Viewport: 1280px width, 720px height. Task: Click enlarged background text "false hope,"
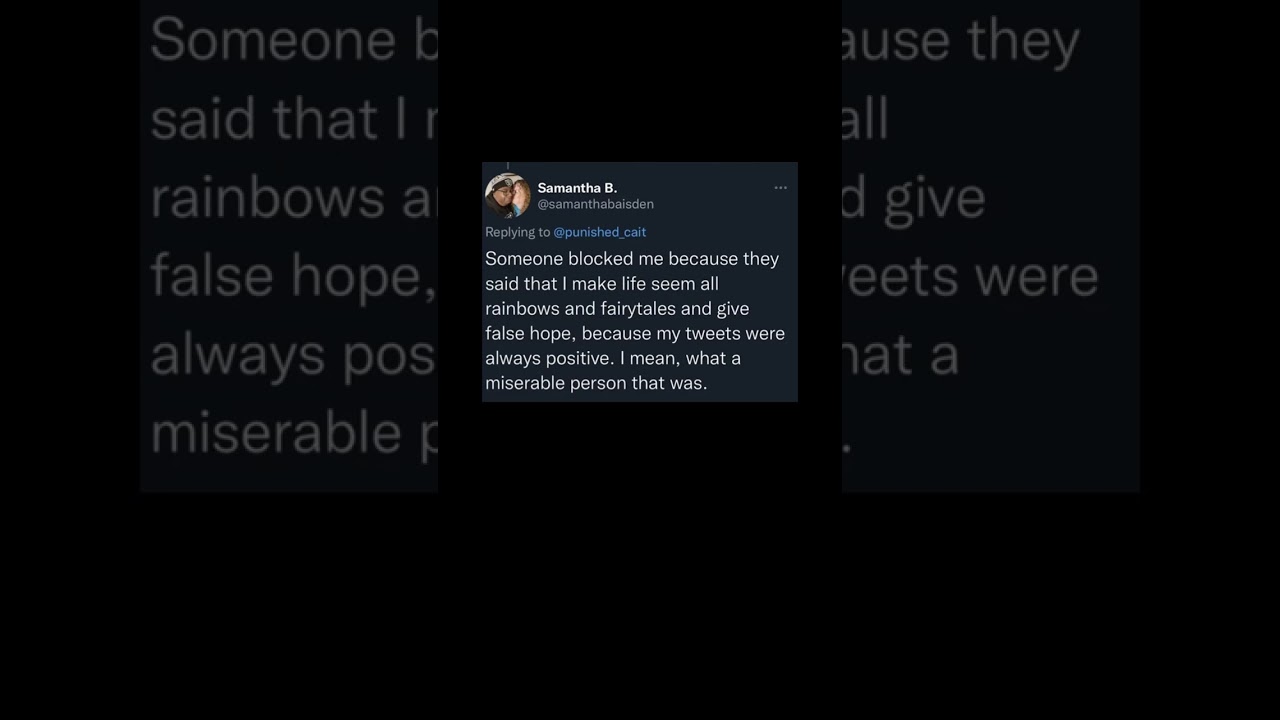(x=294, y=277)
